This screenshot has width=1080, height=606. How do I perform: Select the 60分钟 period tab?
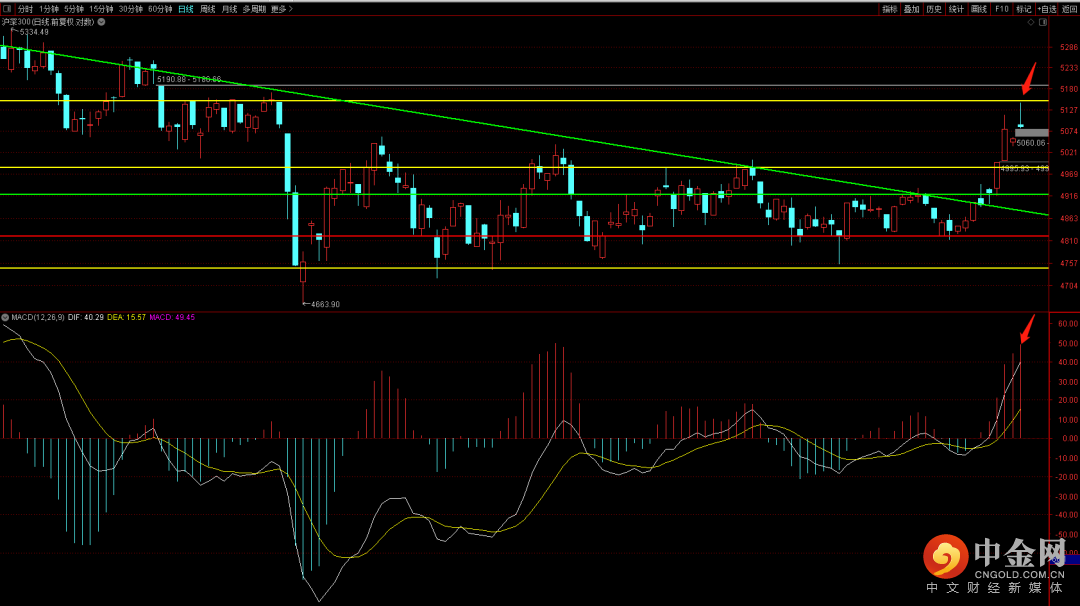[x=160, y=9]
